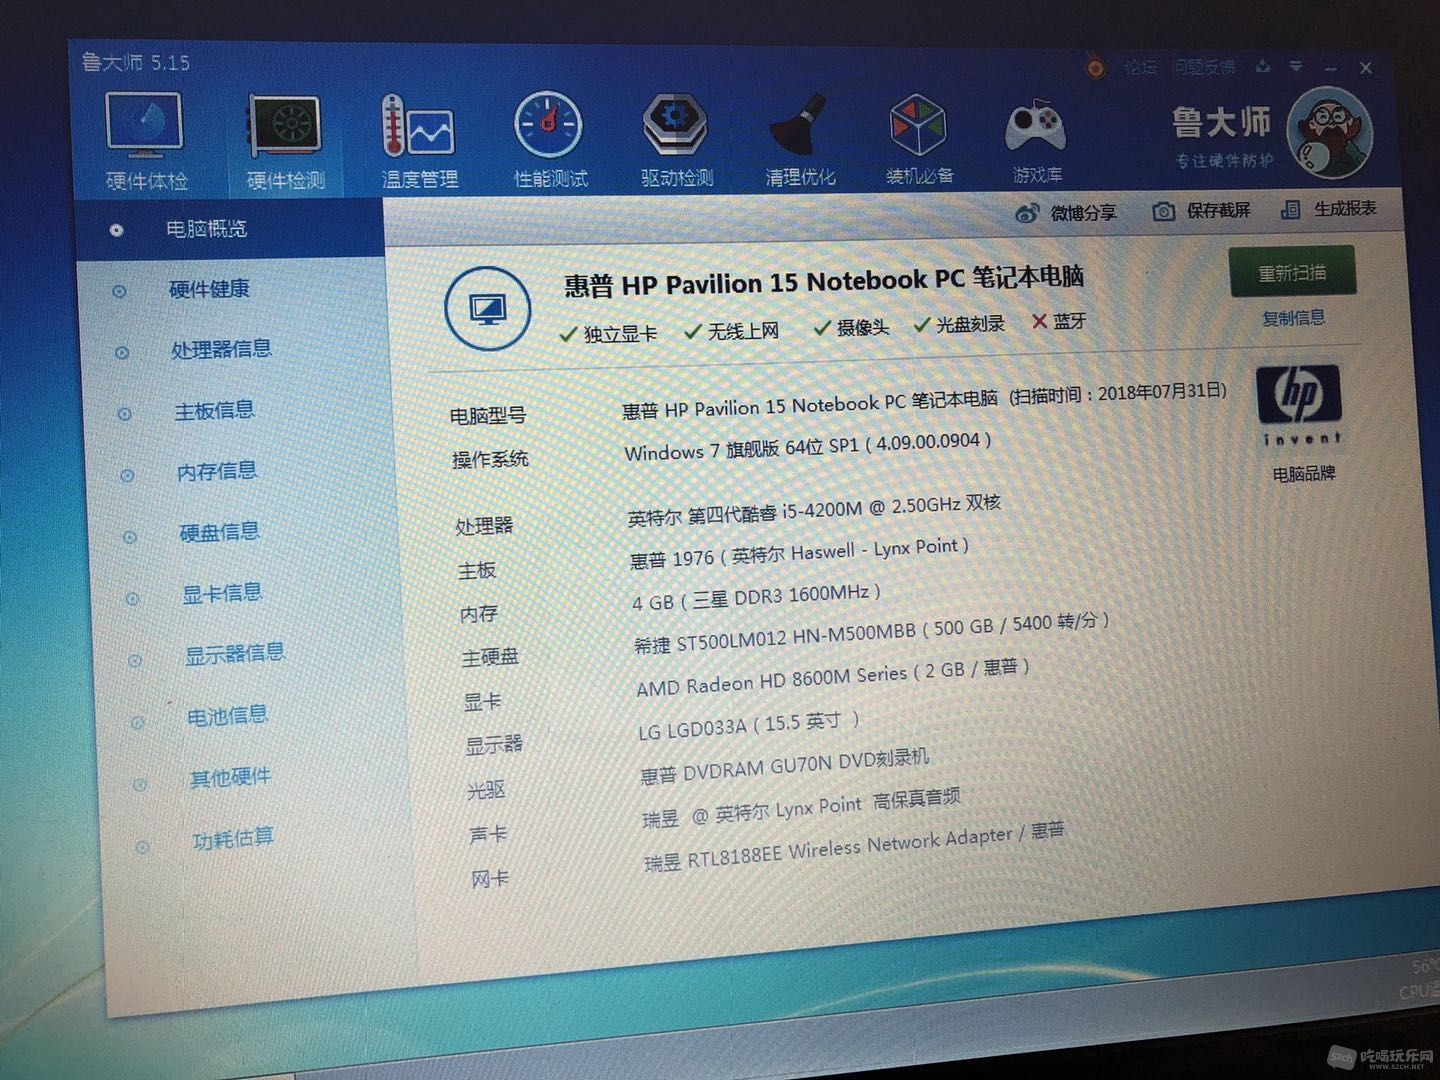Click the 操作系统 row label
1440x1080 pixels.
click(490, 459)
